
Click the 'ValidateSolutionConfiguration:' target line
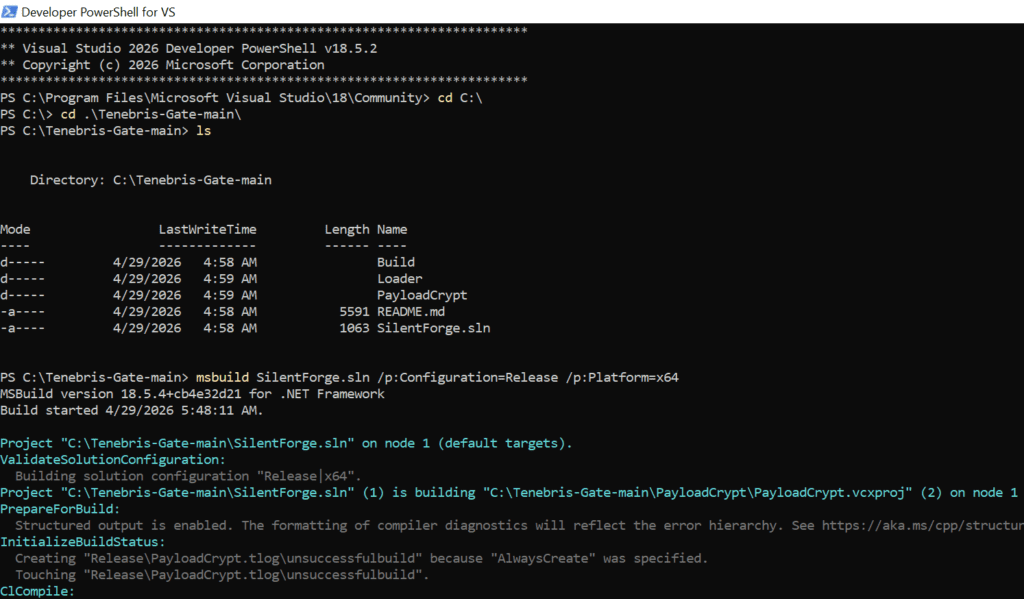point(113,459)
